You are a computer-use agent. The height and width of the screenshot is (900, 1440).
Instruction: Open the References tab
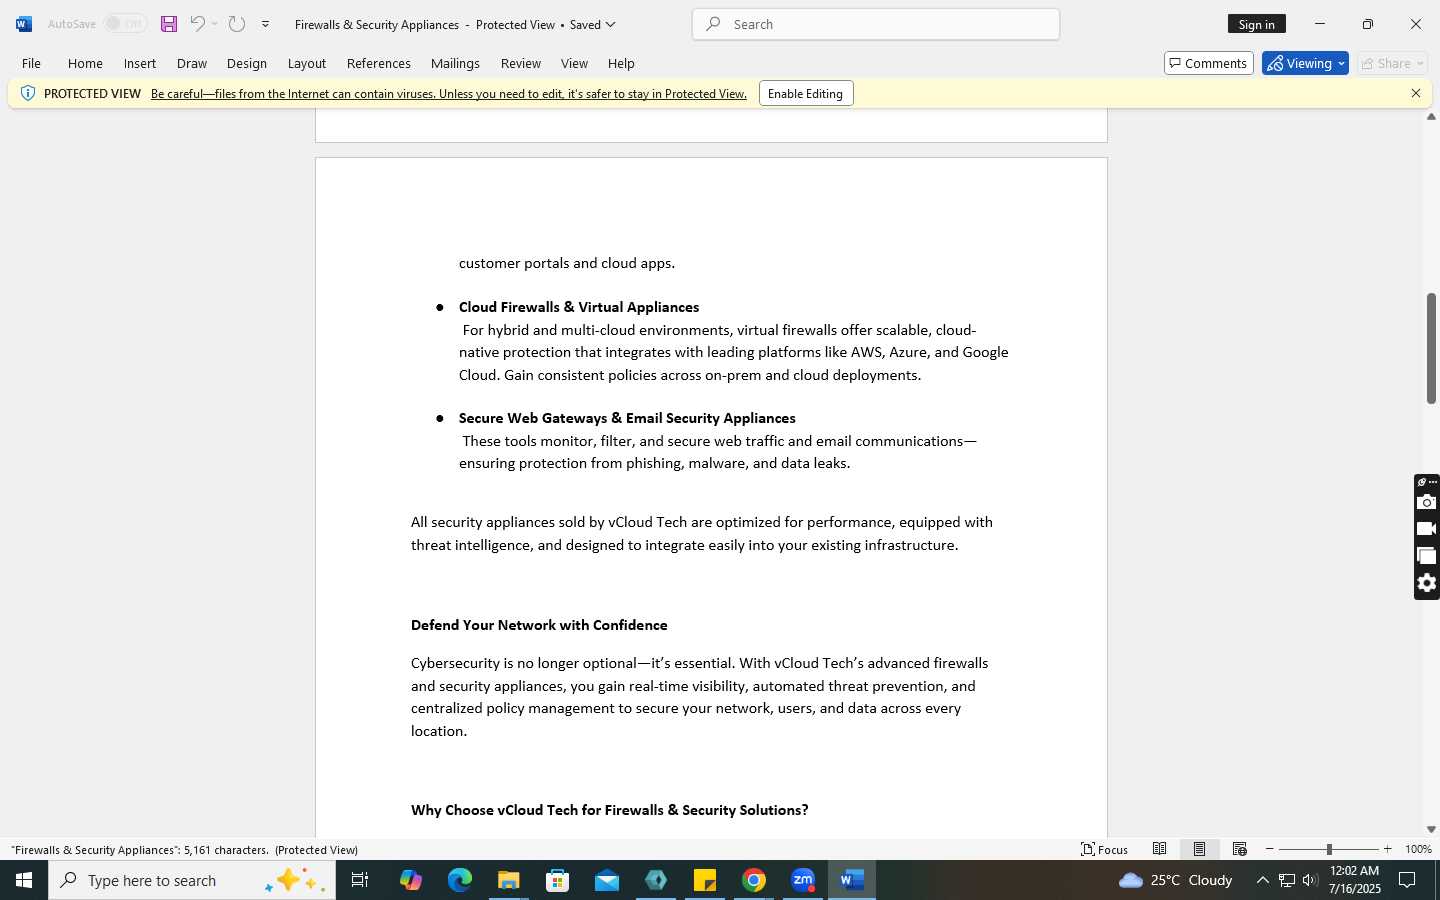tap(379, 63)
